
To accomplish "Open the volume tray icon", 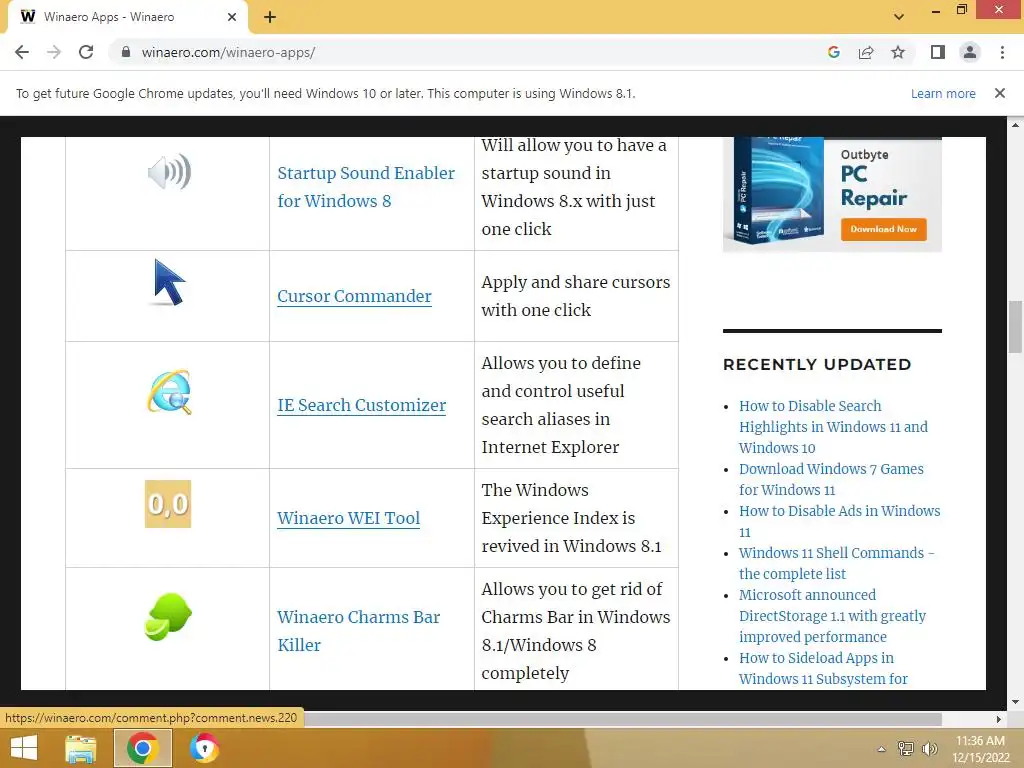I will [929, 749].
